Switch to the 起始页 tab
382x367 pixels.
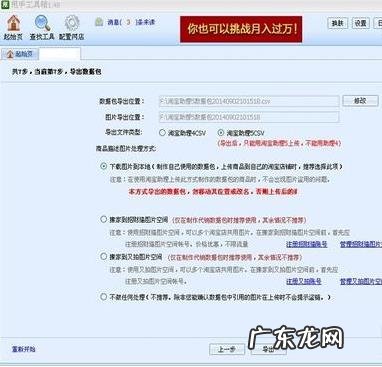coord(20,54)
